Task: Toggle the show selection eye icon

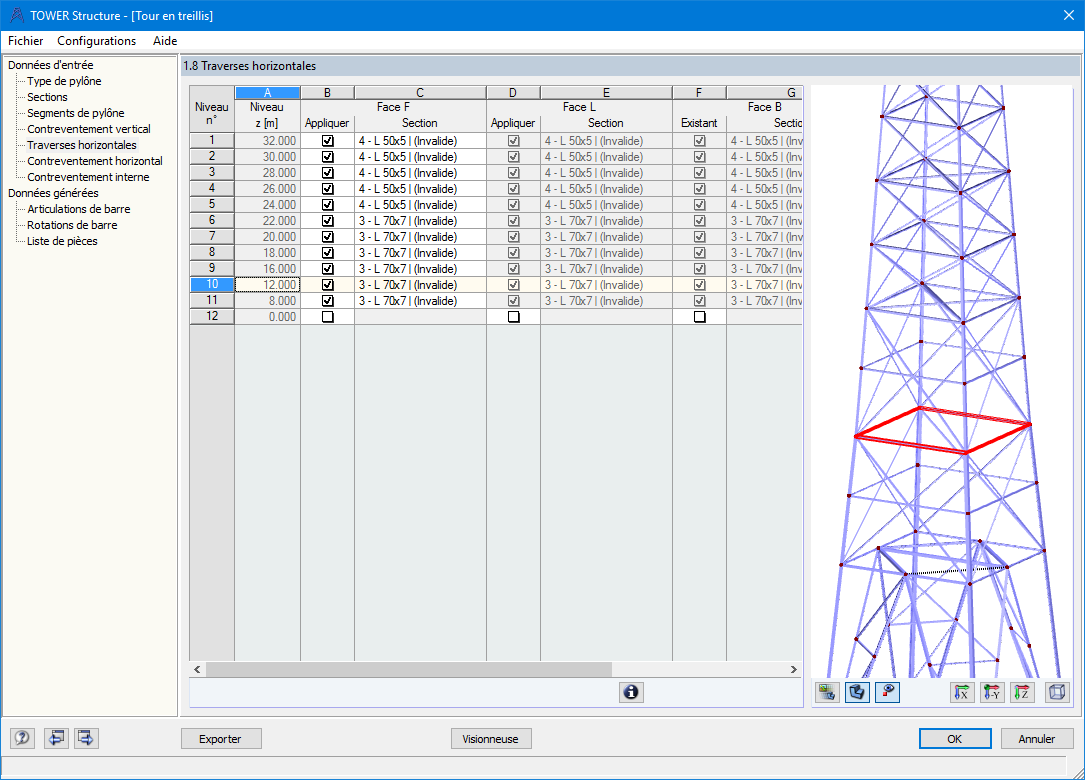Action: click(887, 692)
